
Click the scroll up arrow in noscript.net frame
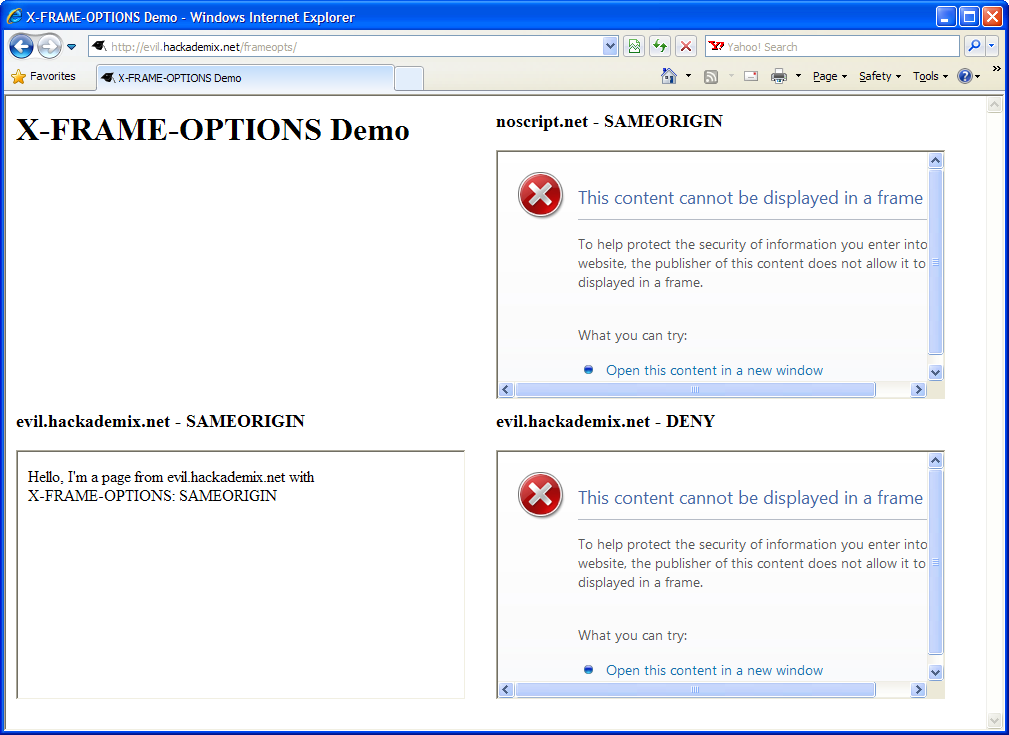936,160
